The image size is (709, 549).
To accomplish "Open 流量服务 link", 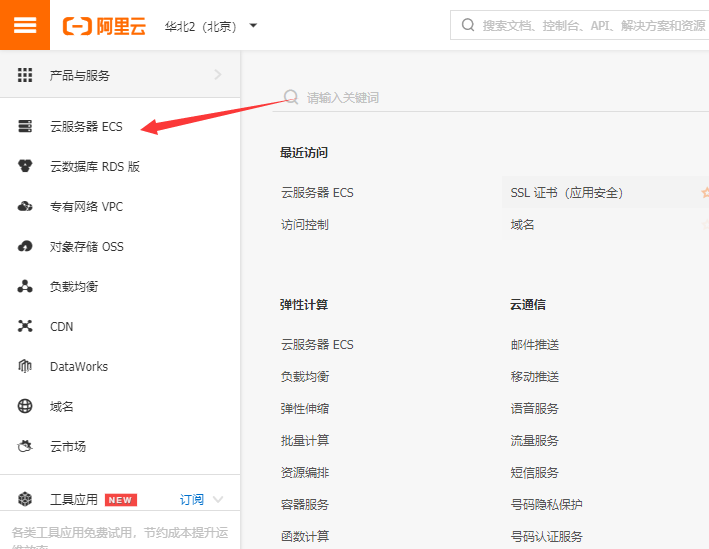I will [x=535, y=440].
